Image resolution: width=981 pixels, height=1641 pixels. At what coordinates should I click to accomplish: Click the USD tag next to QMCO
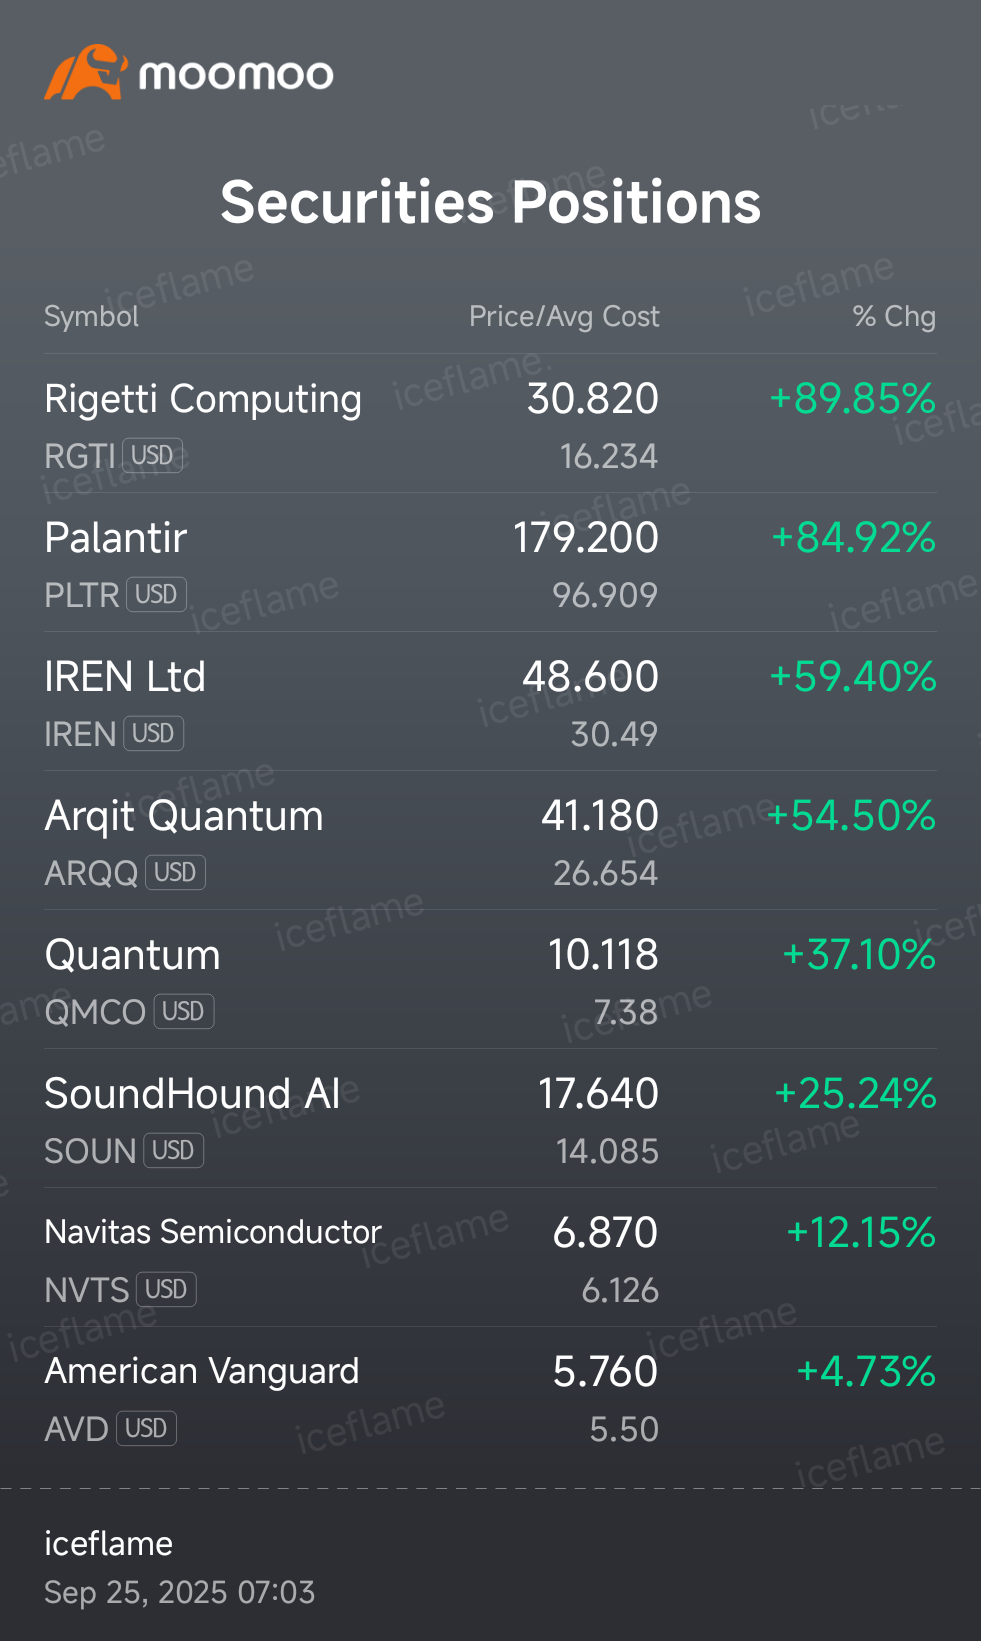point(184,1012)
